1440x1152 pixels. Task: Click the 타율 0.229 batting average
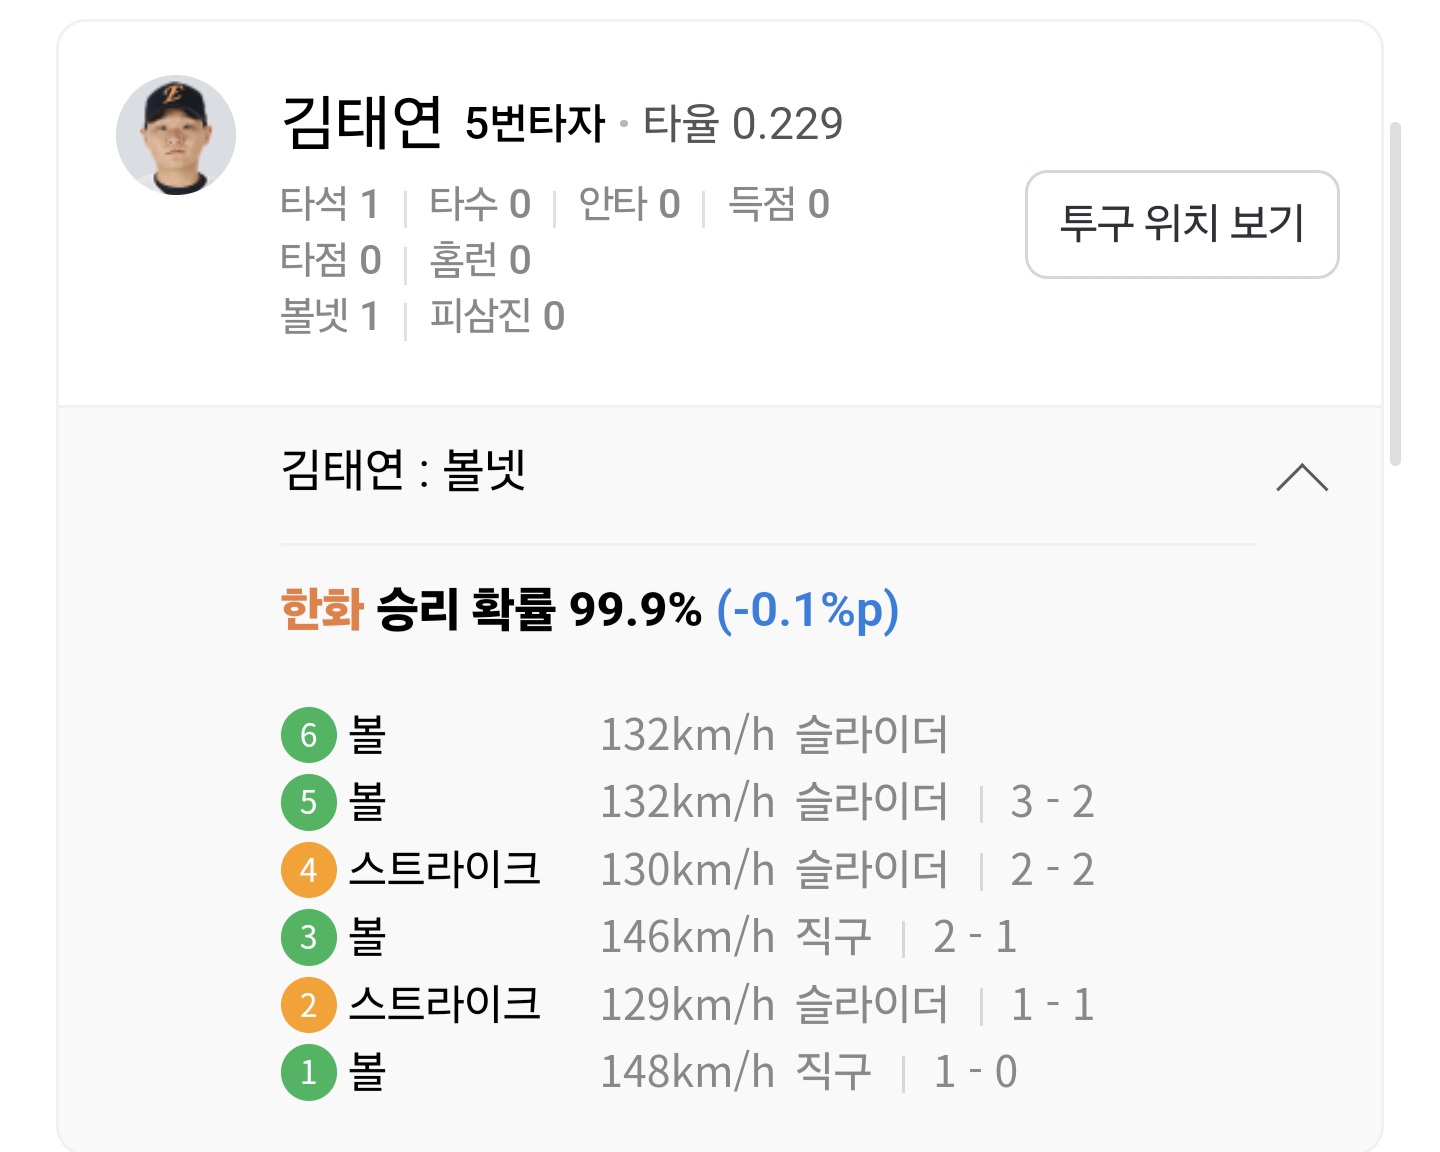click(743, 124)
